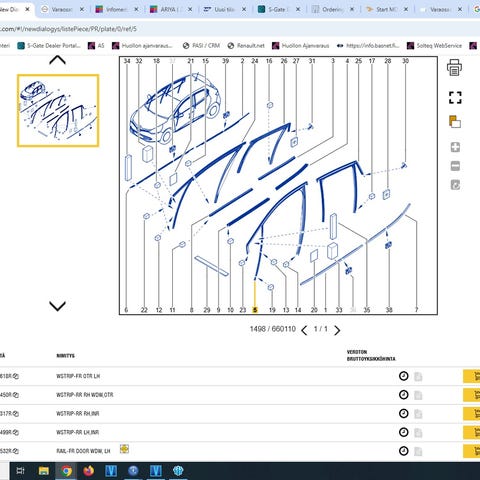Close the ARIYA browser tab

[190, 9]
